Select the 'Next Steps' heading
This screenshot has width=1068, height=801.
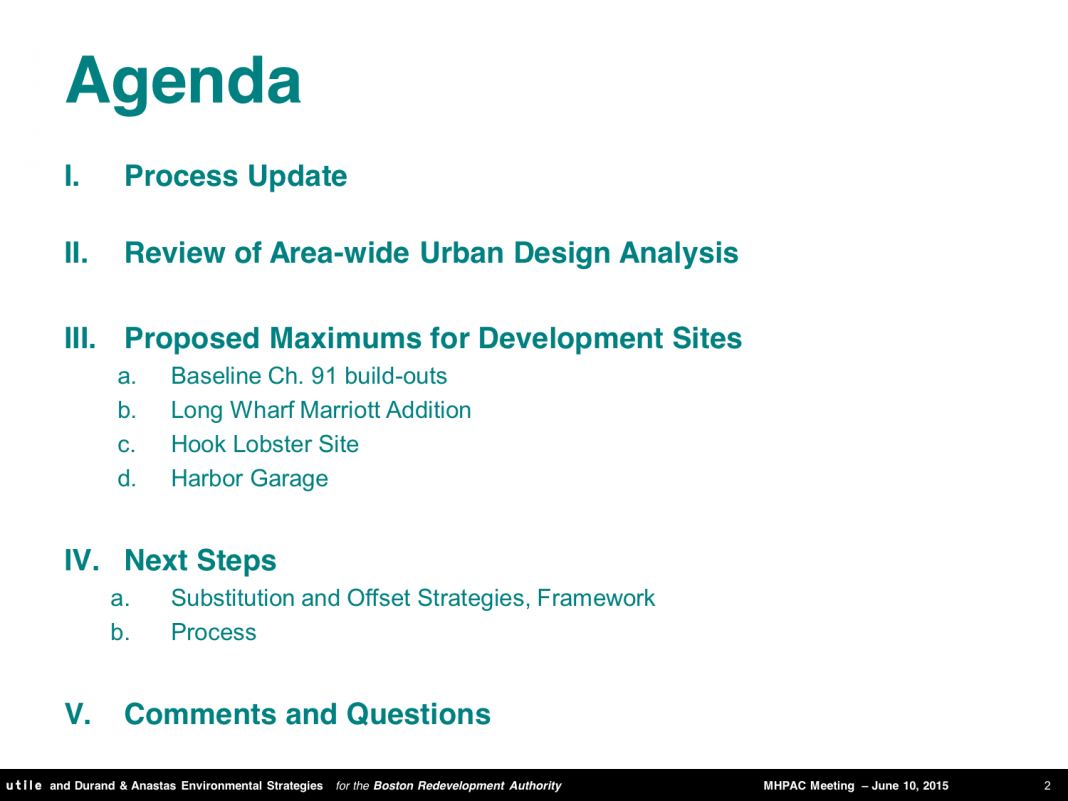(x=200, y=561)
